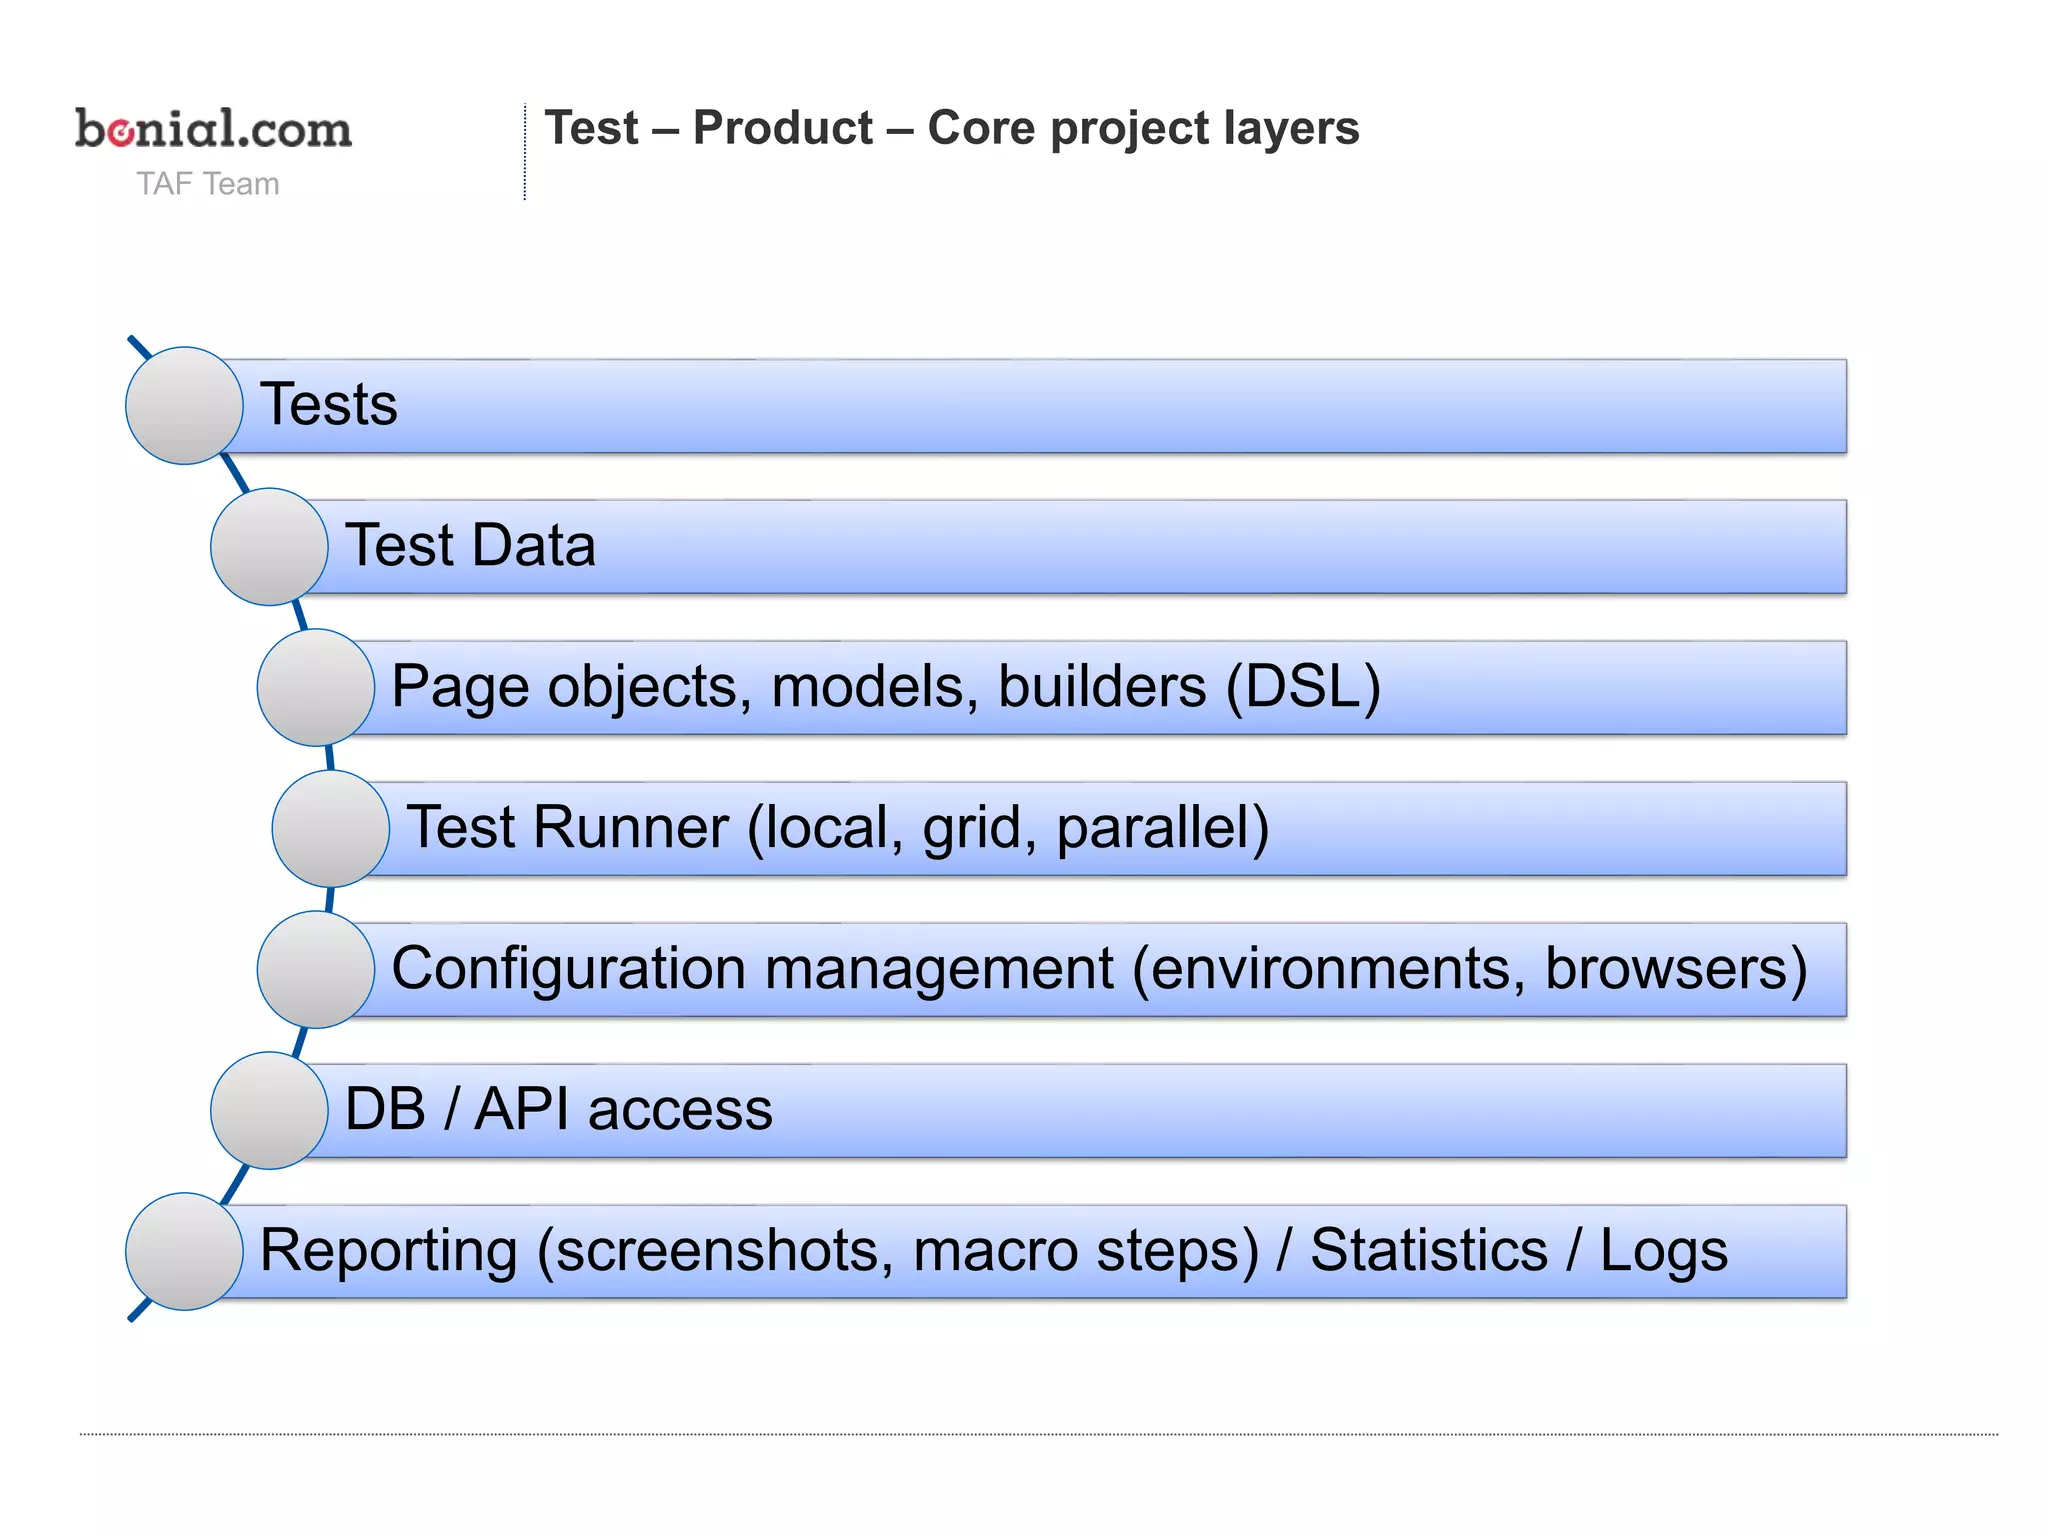Click the circle bullet beside Page objects row
The width and height of the screenshot is (2048, 1536).
click(316, 687)
